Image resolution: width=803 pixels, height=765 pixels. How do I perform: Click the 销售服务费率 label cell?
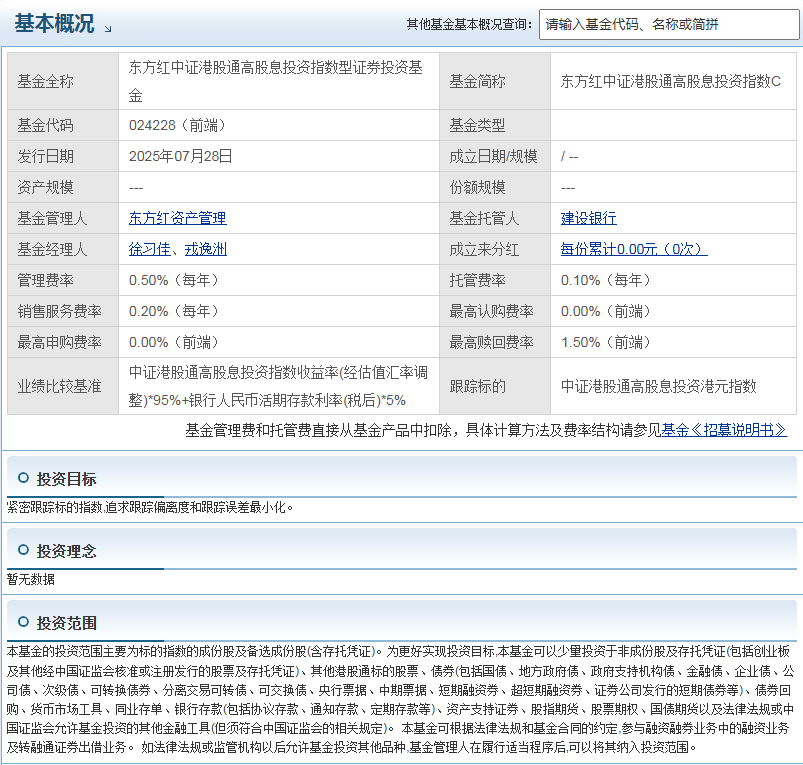tap(63, 311)
